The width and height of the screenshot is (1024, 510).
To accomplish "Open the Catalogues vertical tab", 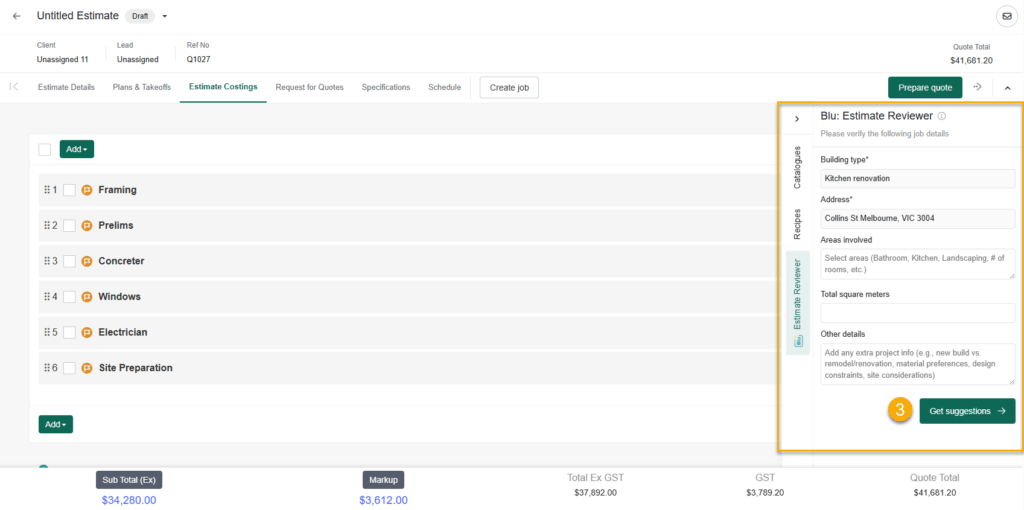I will tap(797, 167).
